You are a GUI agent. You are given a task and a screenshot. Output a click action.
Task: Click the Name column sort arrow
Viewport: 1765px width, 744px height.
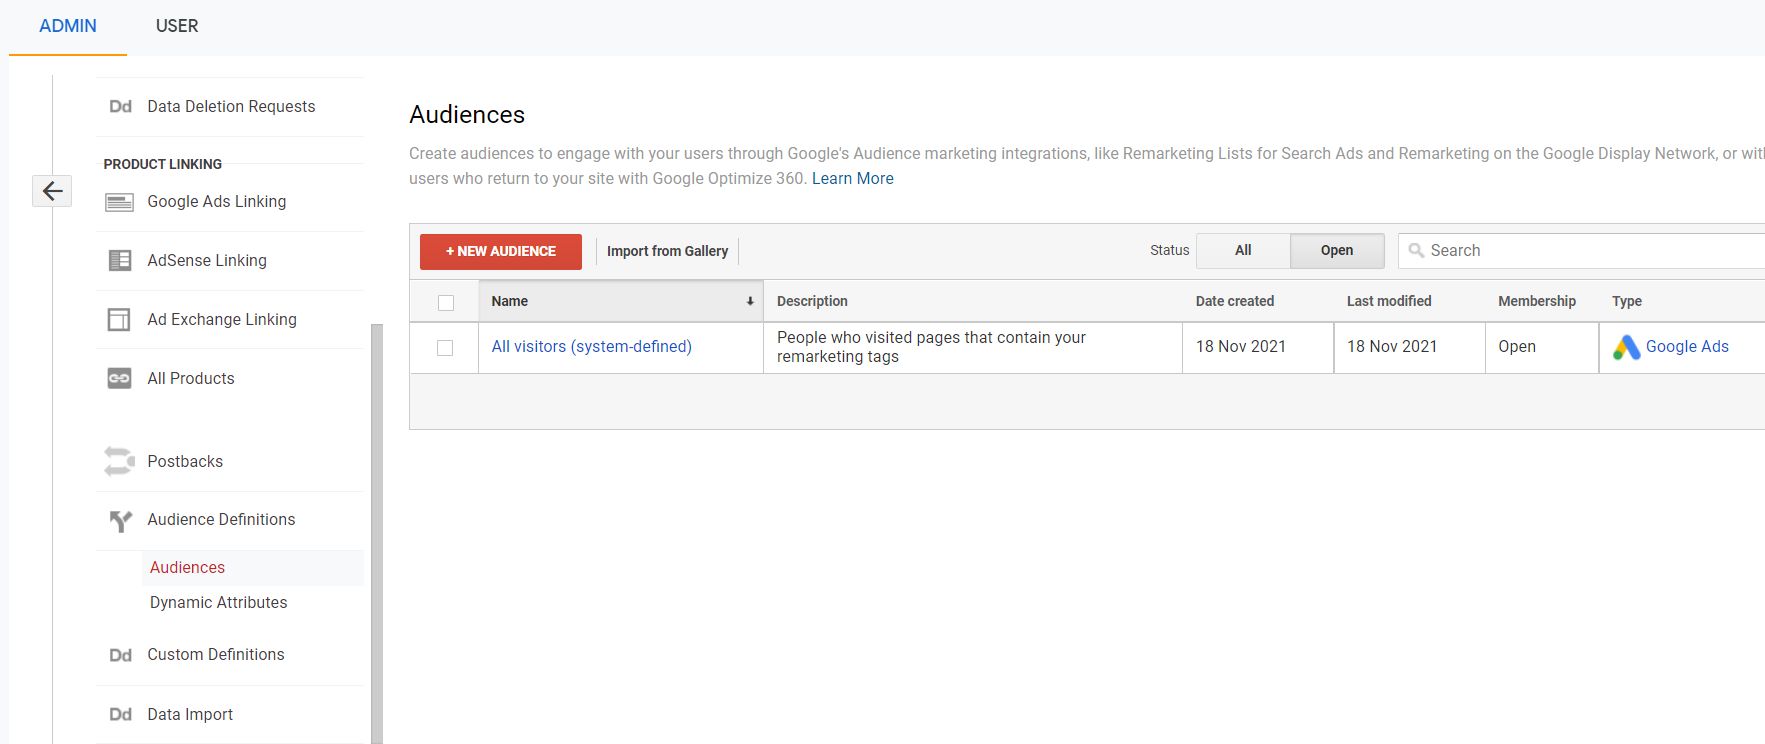pyautogui.click(x=750, y=301)
